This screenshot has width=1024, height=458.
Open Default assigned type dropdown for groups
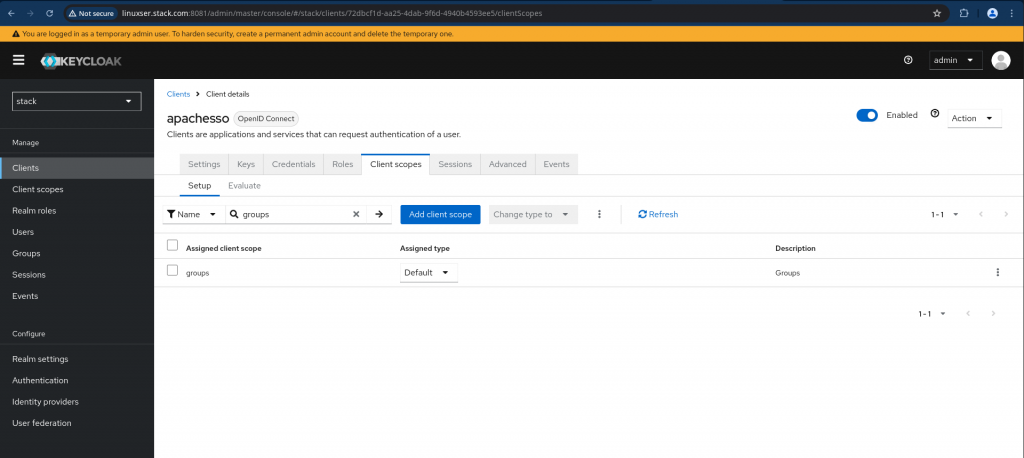tap(428, 272)
